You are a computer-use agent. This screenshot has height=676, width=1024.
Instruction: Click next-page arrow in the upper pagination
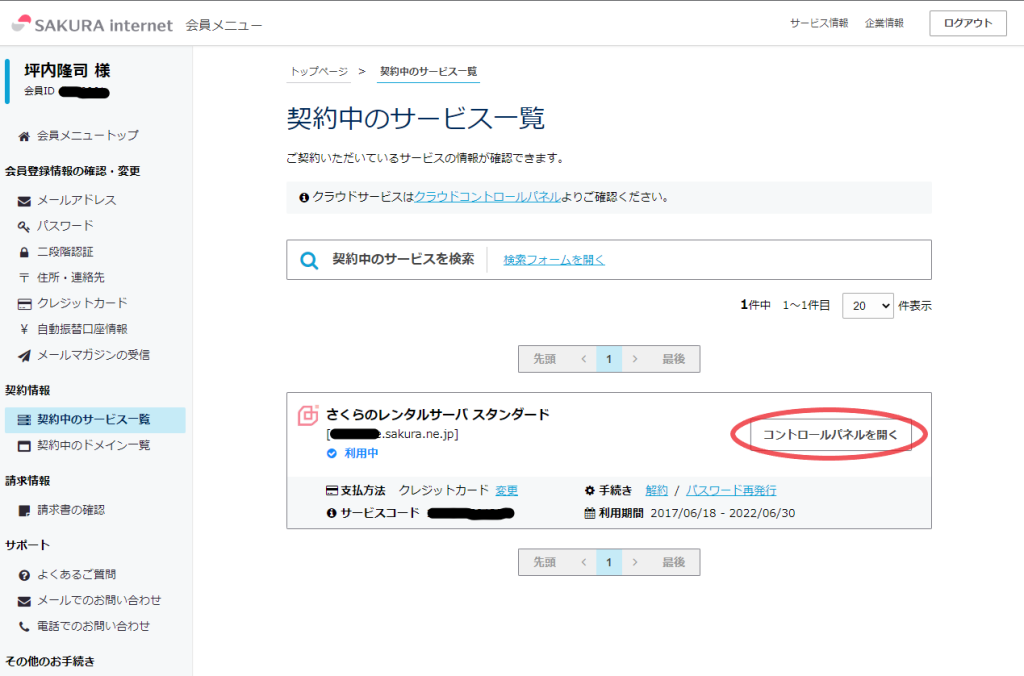635,359
